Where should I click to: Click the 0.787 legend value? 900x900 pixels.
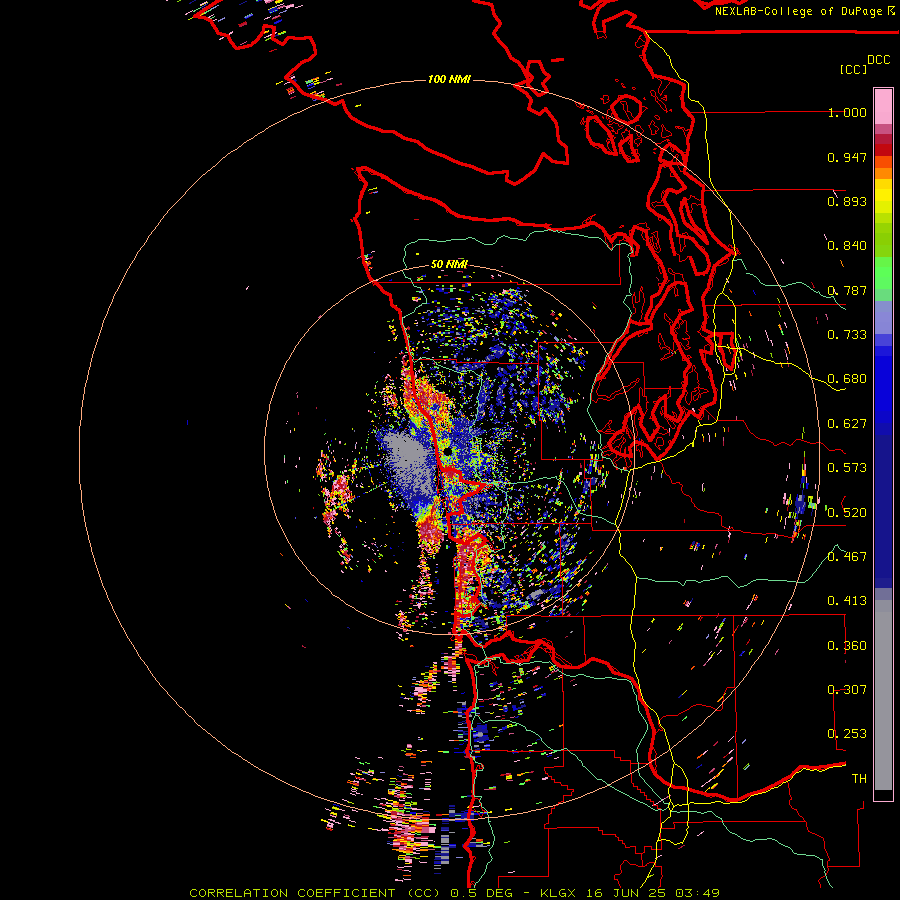point(847,290)
